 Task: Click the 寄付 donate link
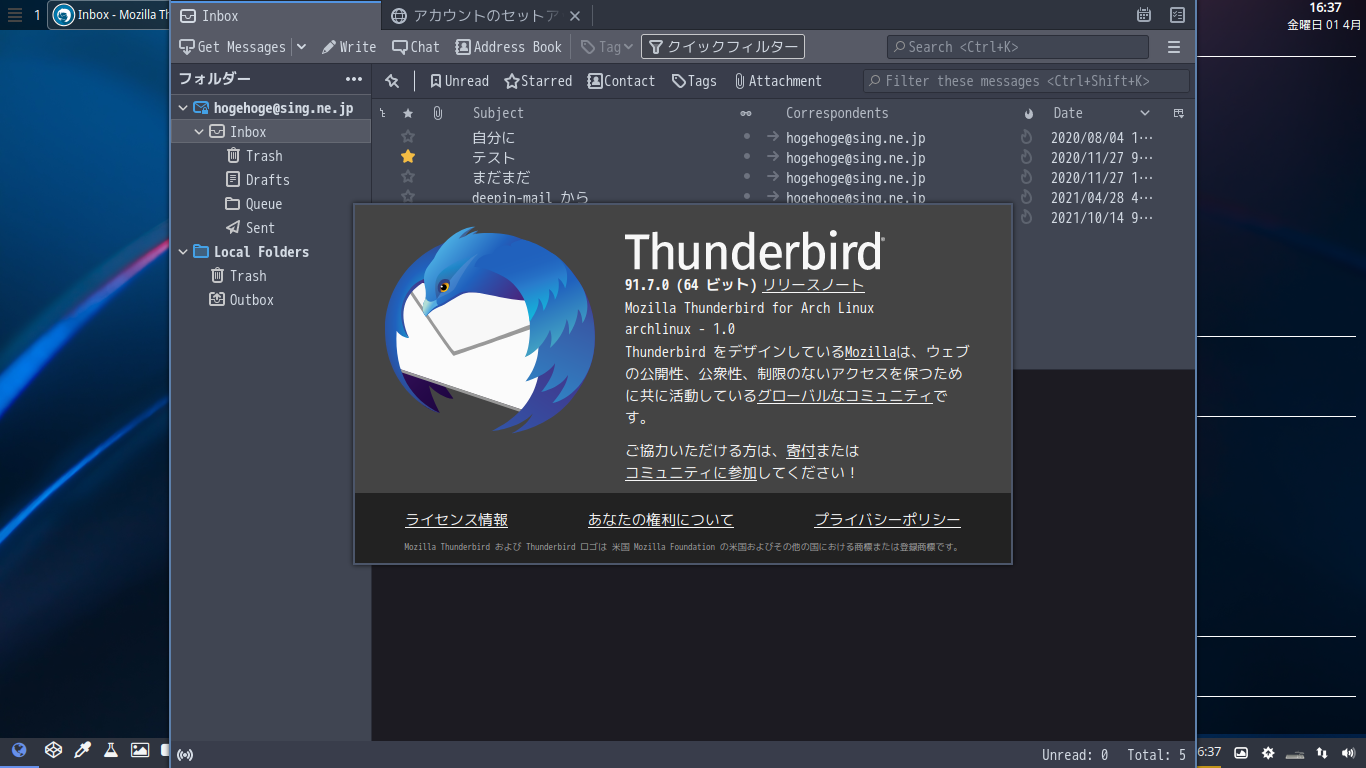[x=801, y=451]
